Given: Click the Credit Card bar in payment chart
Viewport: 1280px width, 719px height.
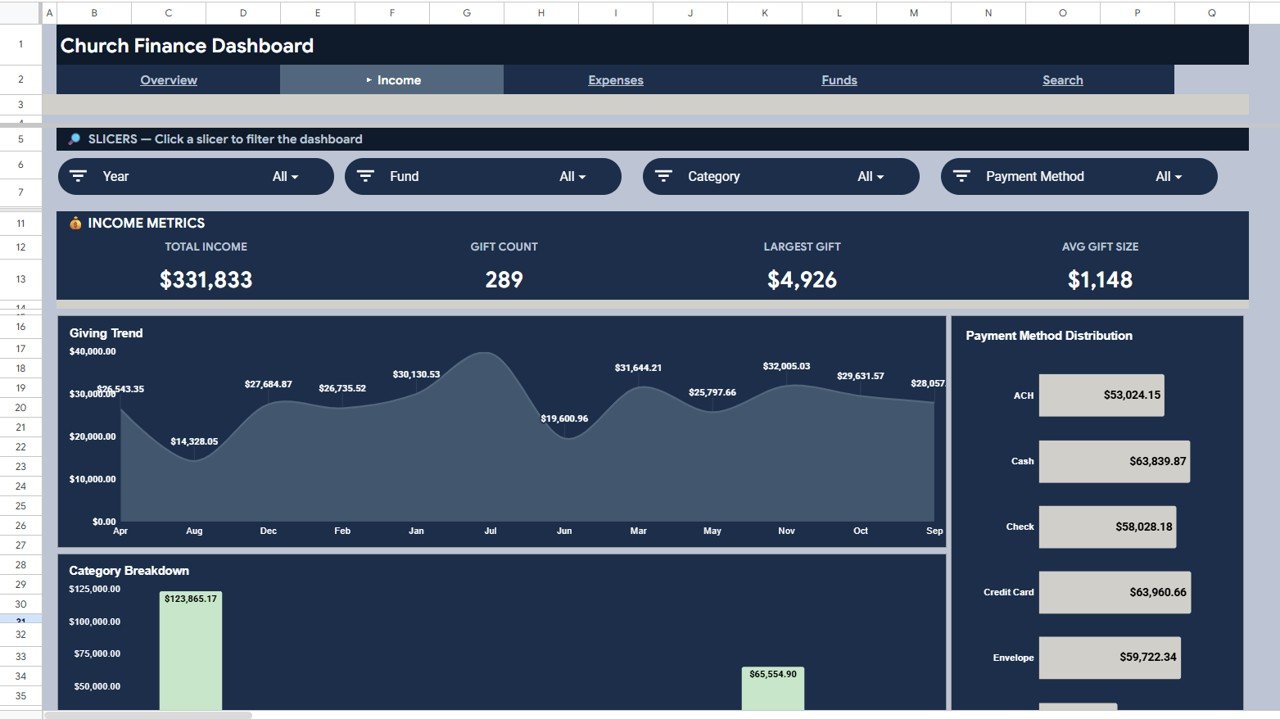Looking at the screenshot, I should [1114, 592].
